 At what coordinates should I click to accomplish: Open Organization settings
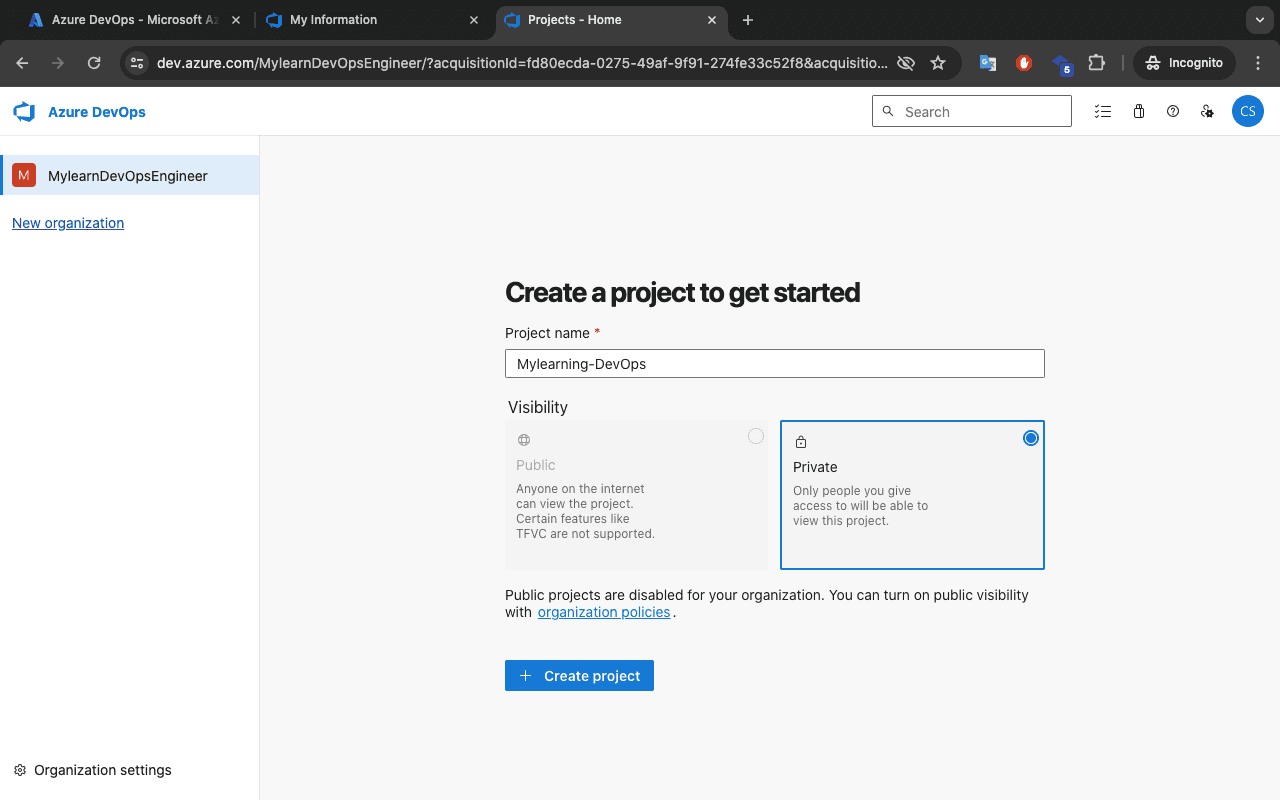[x=92, y=770]
